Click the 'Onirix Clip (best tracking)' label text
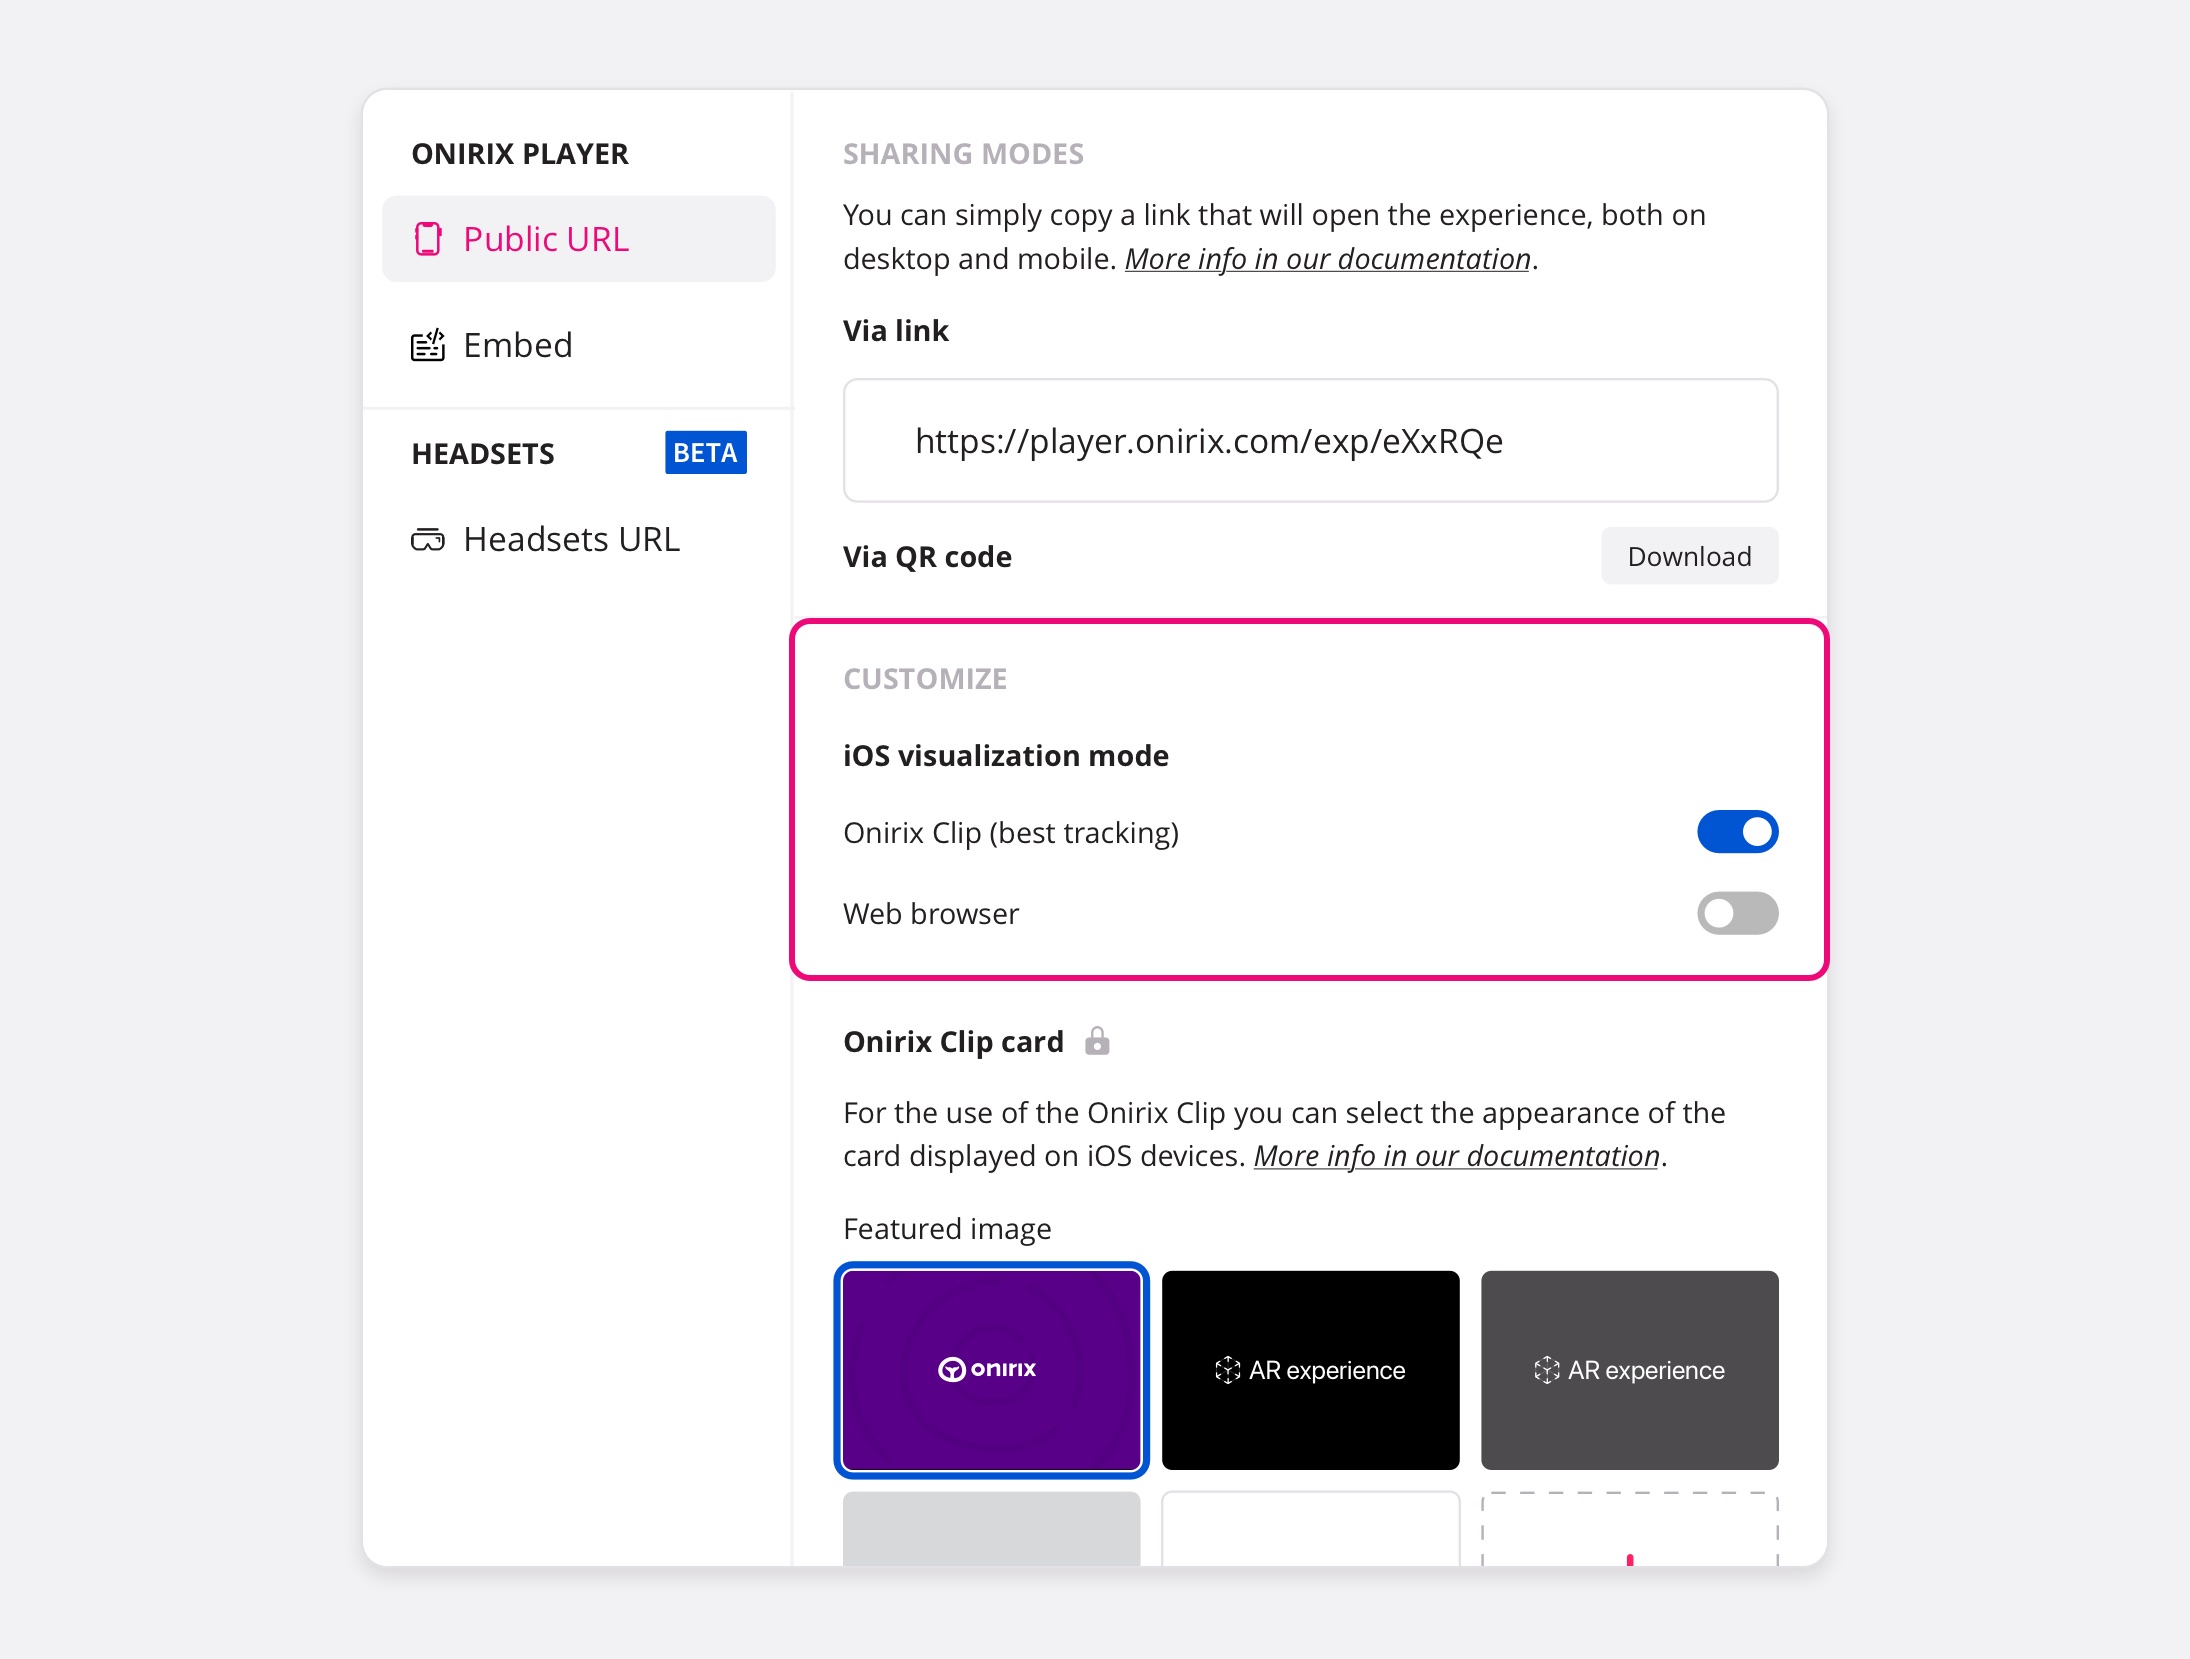Viewport: 2190px width, 1659px height. pos(1011,833)
